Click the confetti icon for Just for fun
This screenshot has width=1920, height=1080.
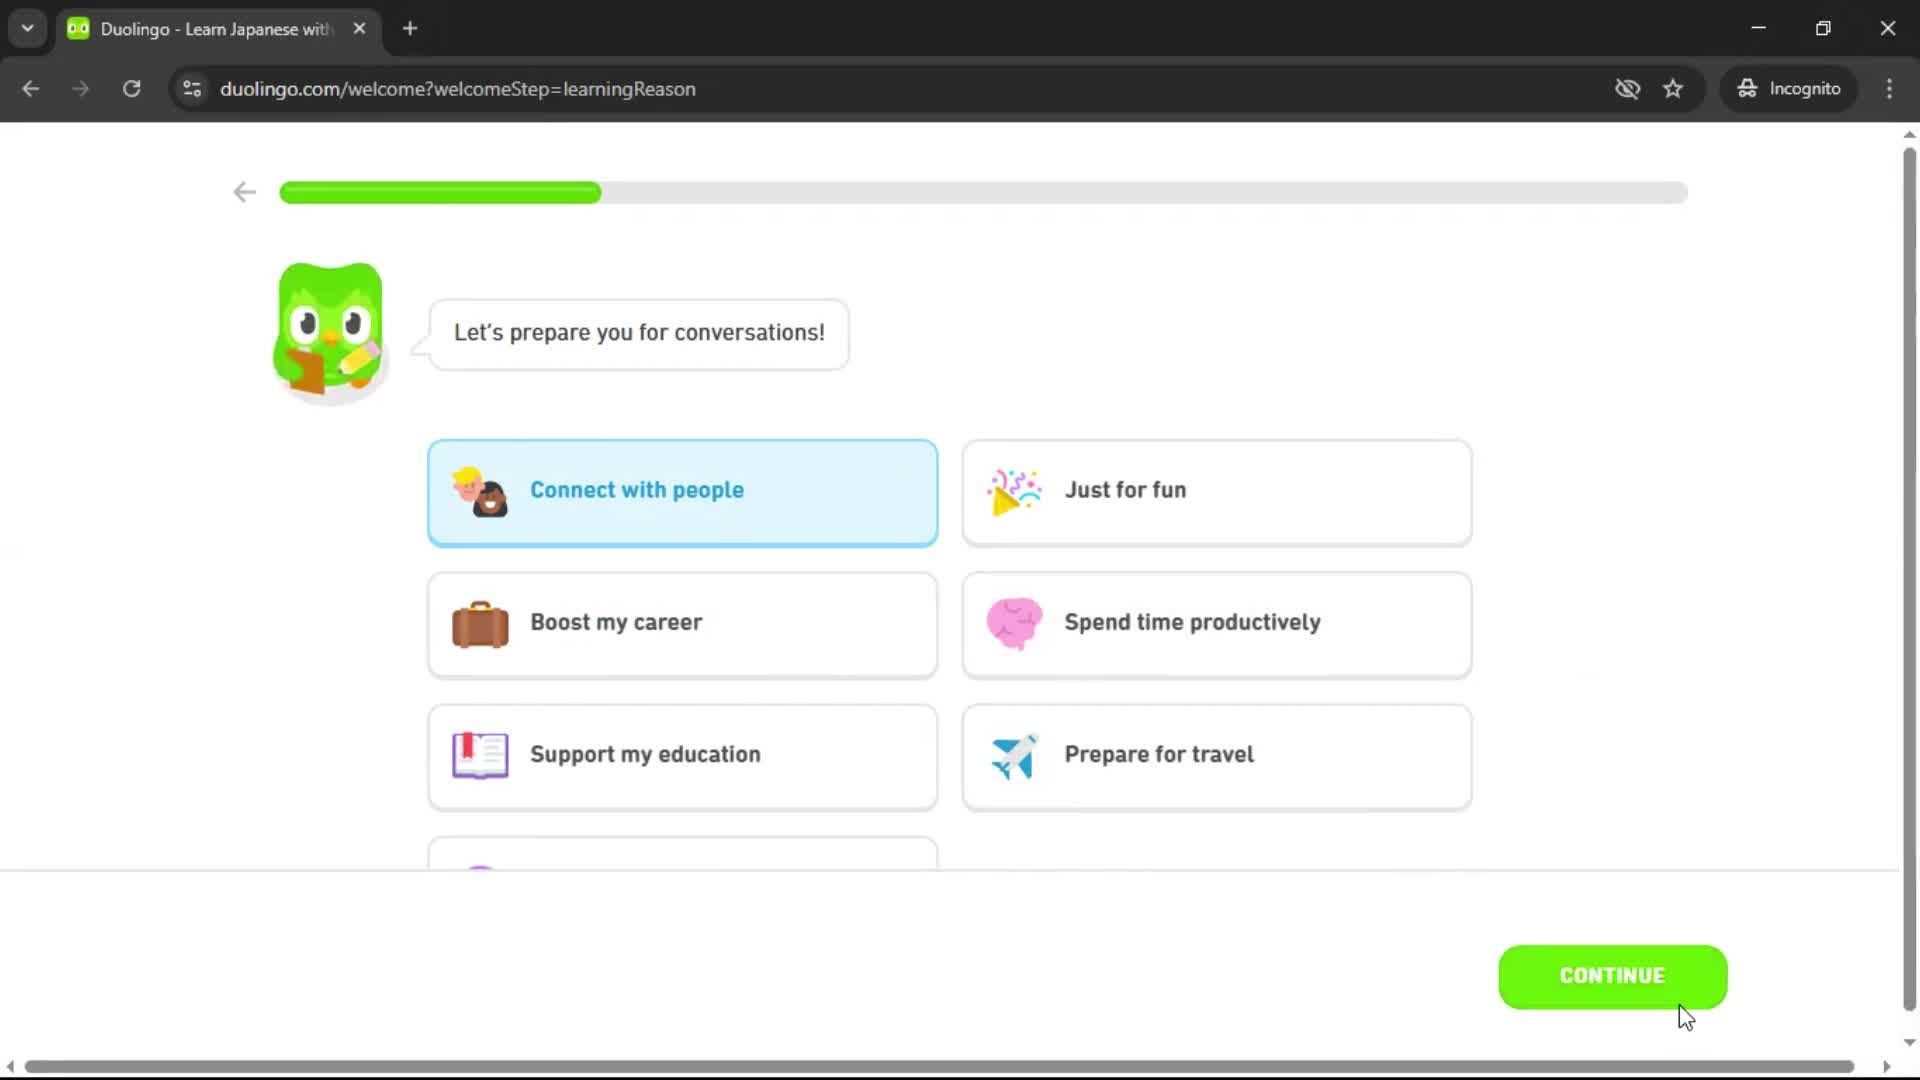(1013, 492)
